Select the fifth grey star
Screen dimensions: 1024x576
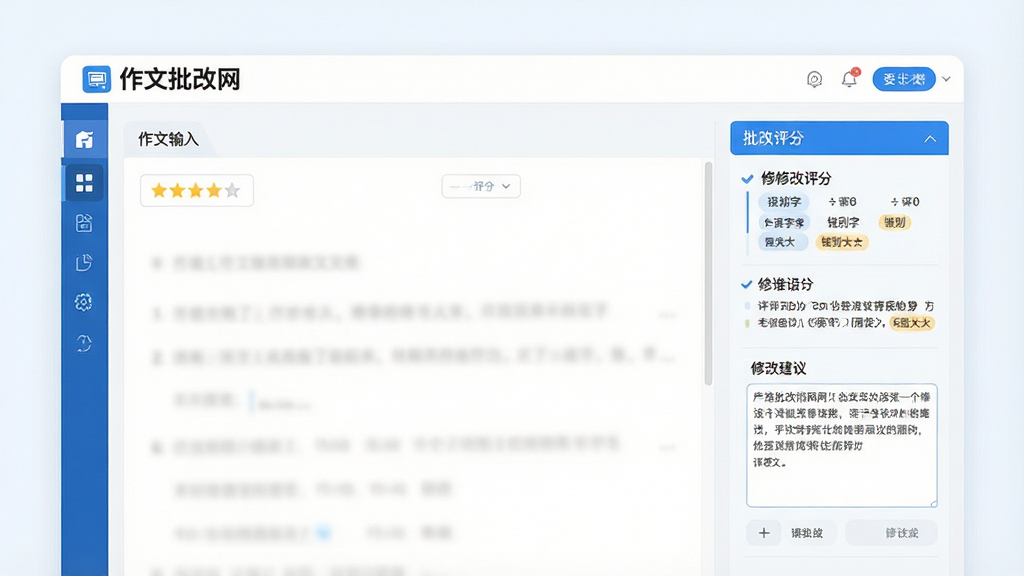pos(232,191)
